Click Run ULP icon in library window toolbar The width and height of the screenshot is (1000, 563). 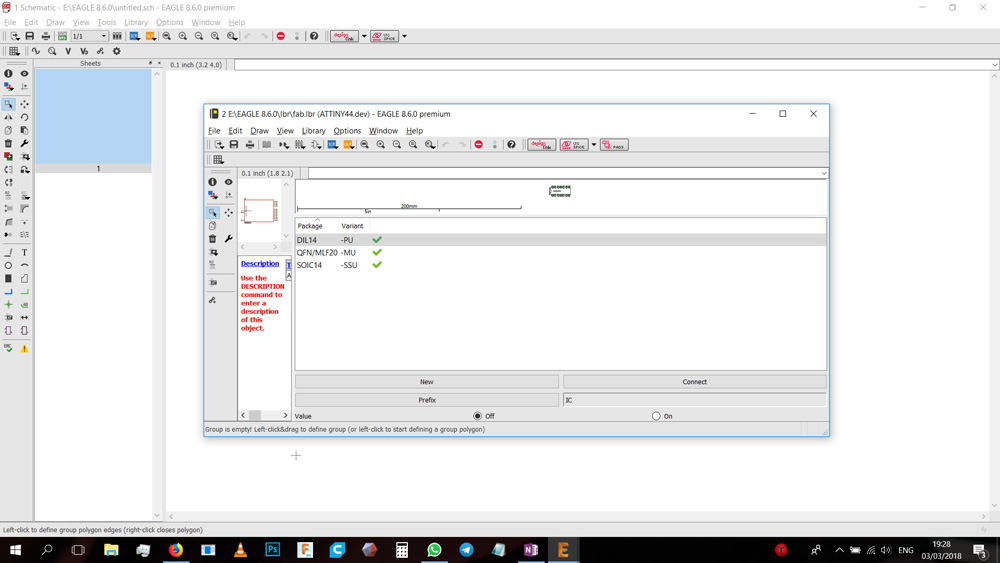click(348, 145)
